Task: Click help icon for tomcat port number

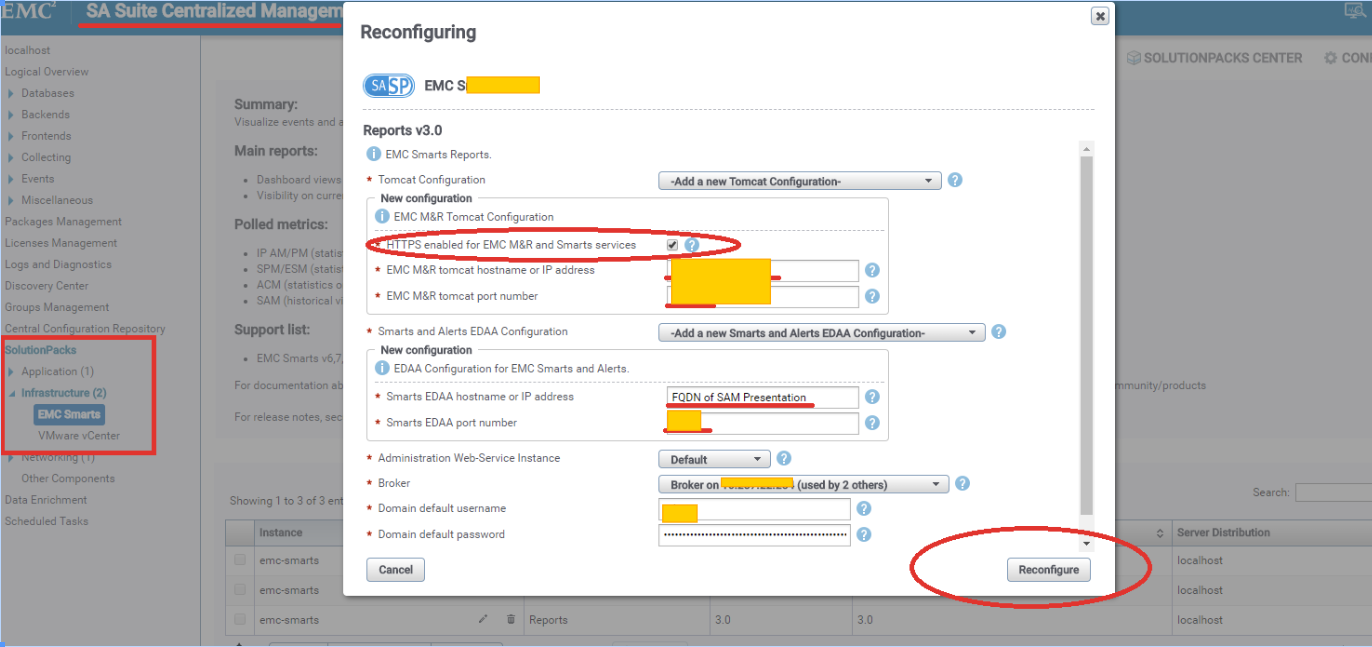Action: coord(872,297)
